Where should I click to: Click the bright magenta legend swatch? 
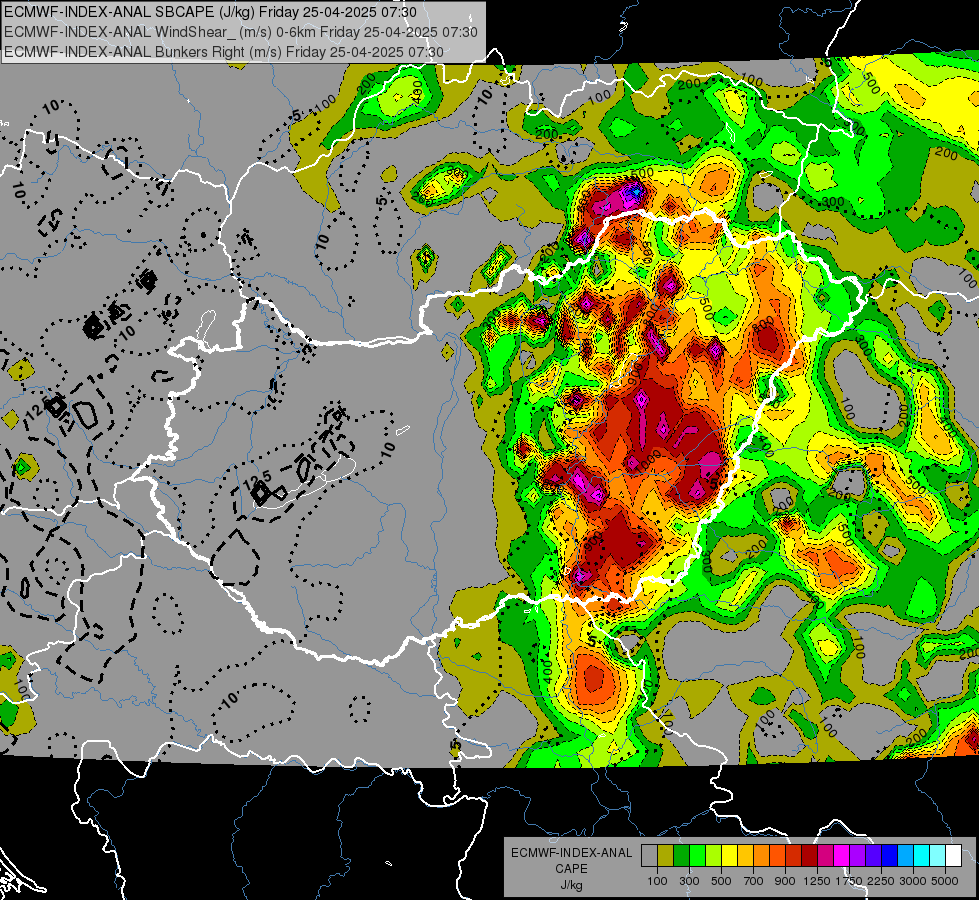(842, 855)
